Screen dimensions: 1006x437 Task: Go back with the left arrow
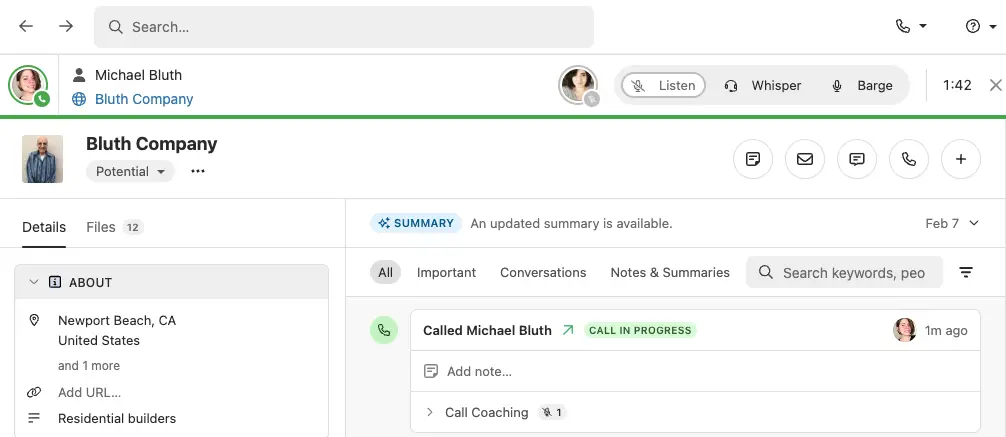coord(26,26)
